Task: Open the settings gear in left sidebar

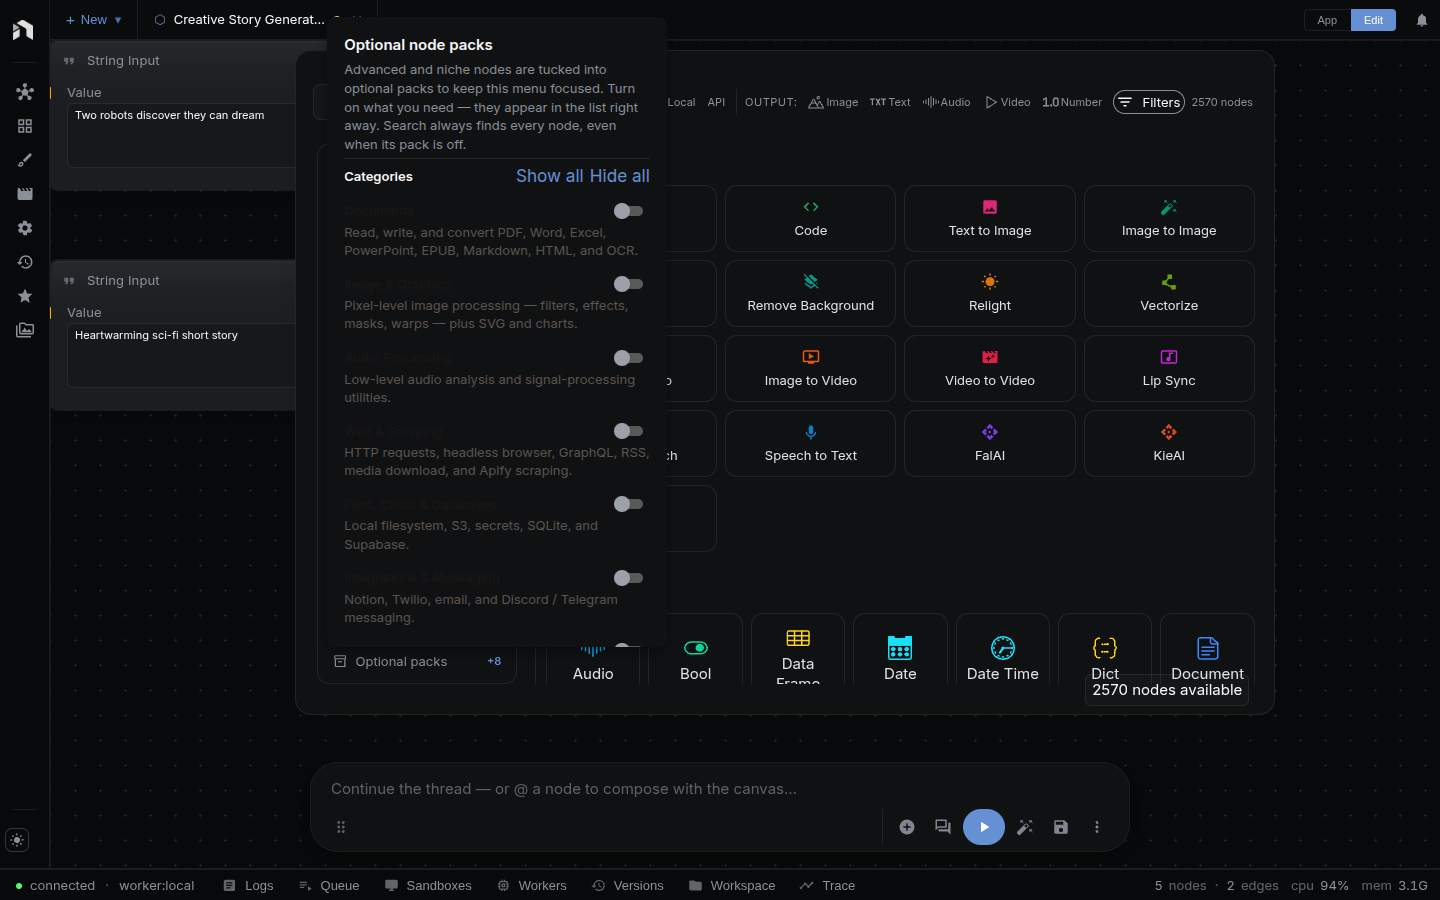Action: click(25, 228)
